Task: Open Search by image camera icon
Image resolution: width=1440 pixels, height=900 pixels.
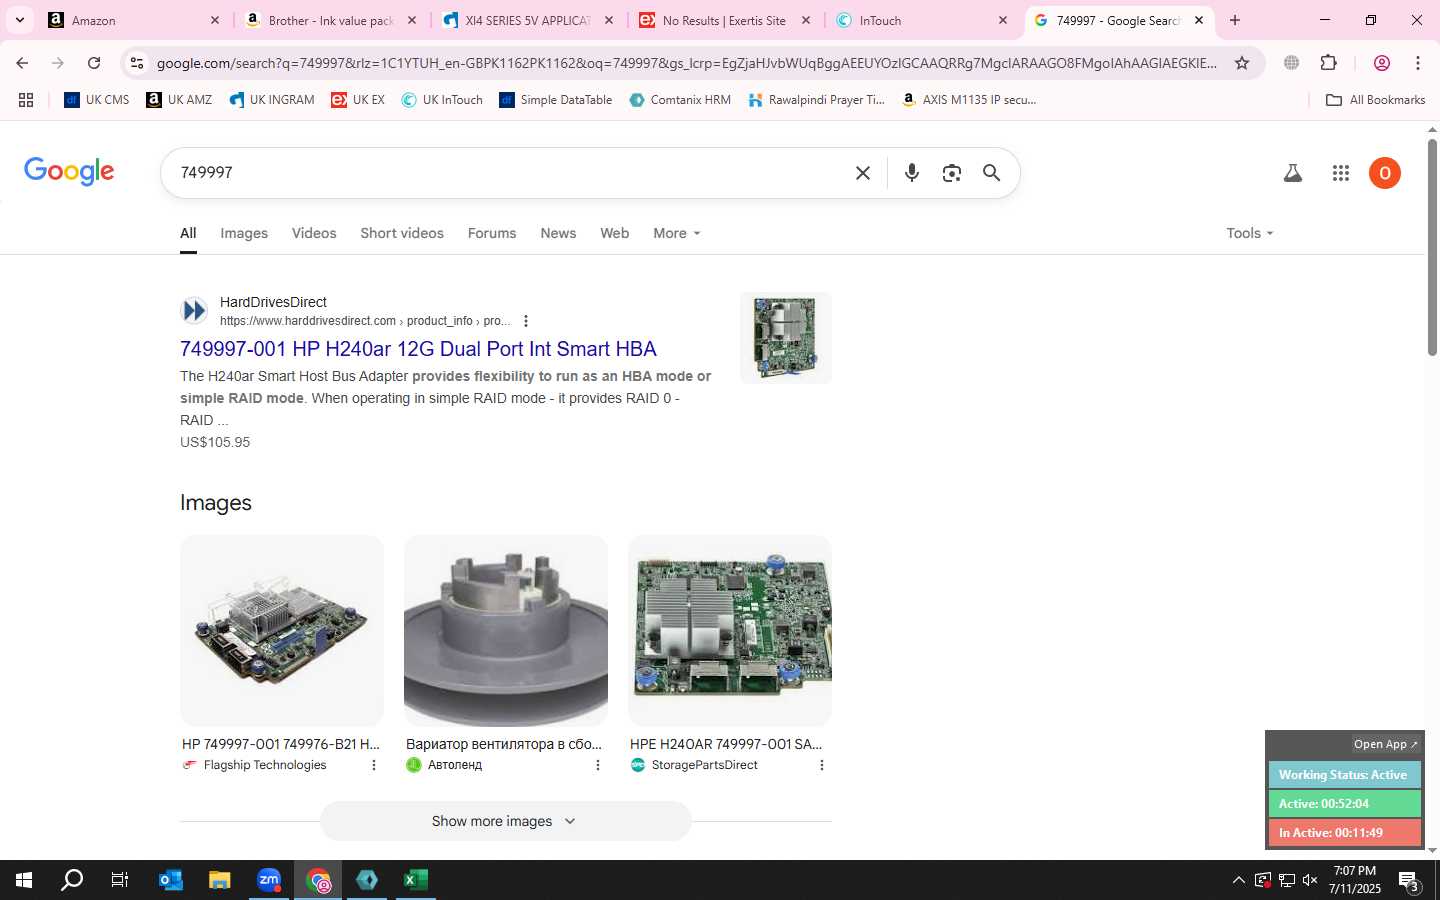Action: click(x=952, y=173)
